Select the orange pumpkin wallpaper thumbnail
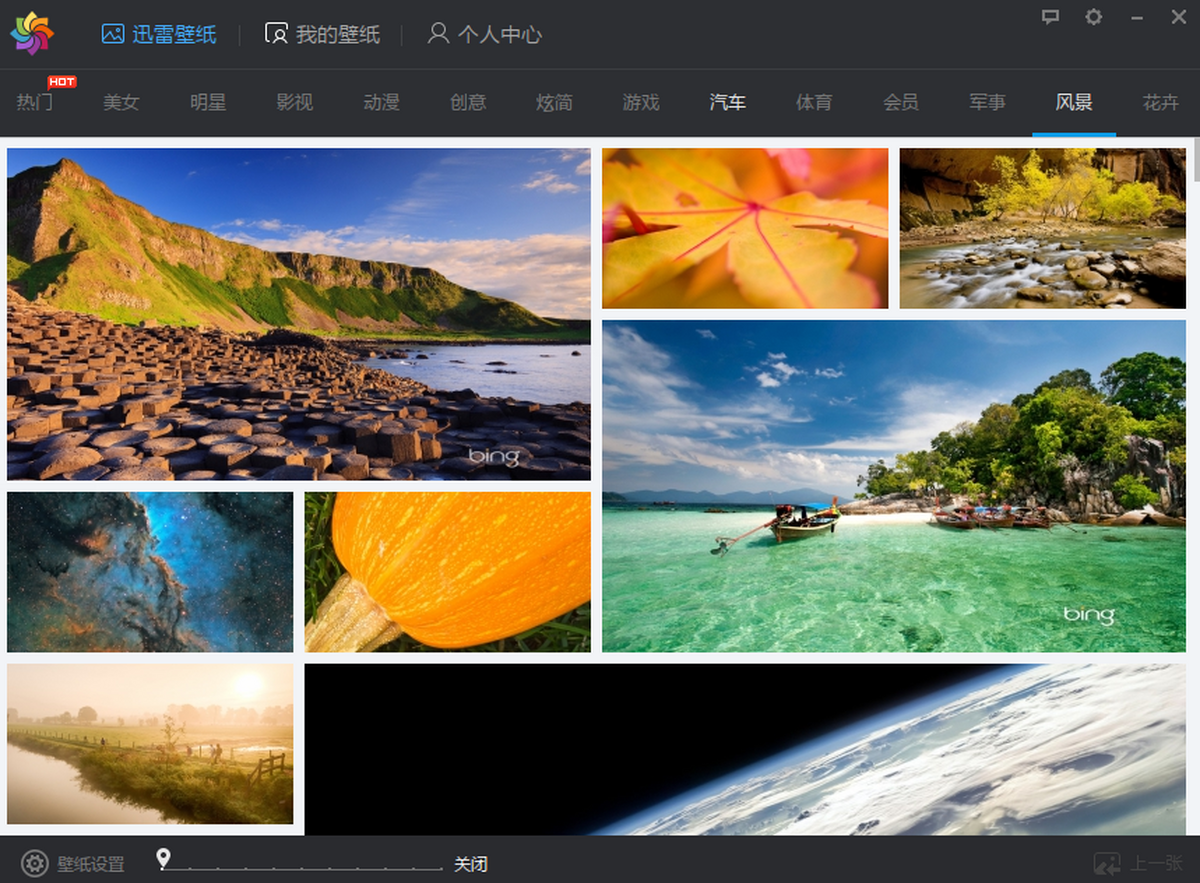This screenshot has width=1200, height=883. coord(447,571)
